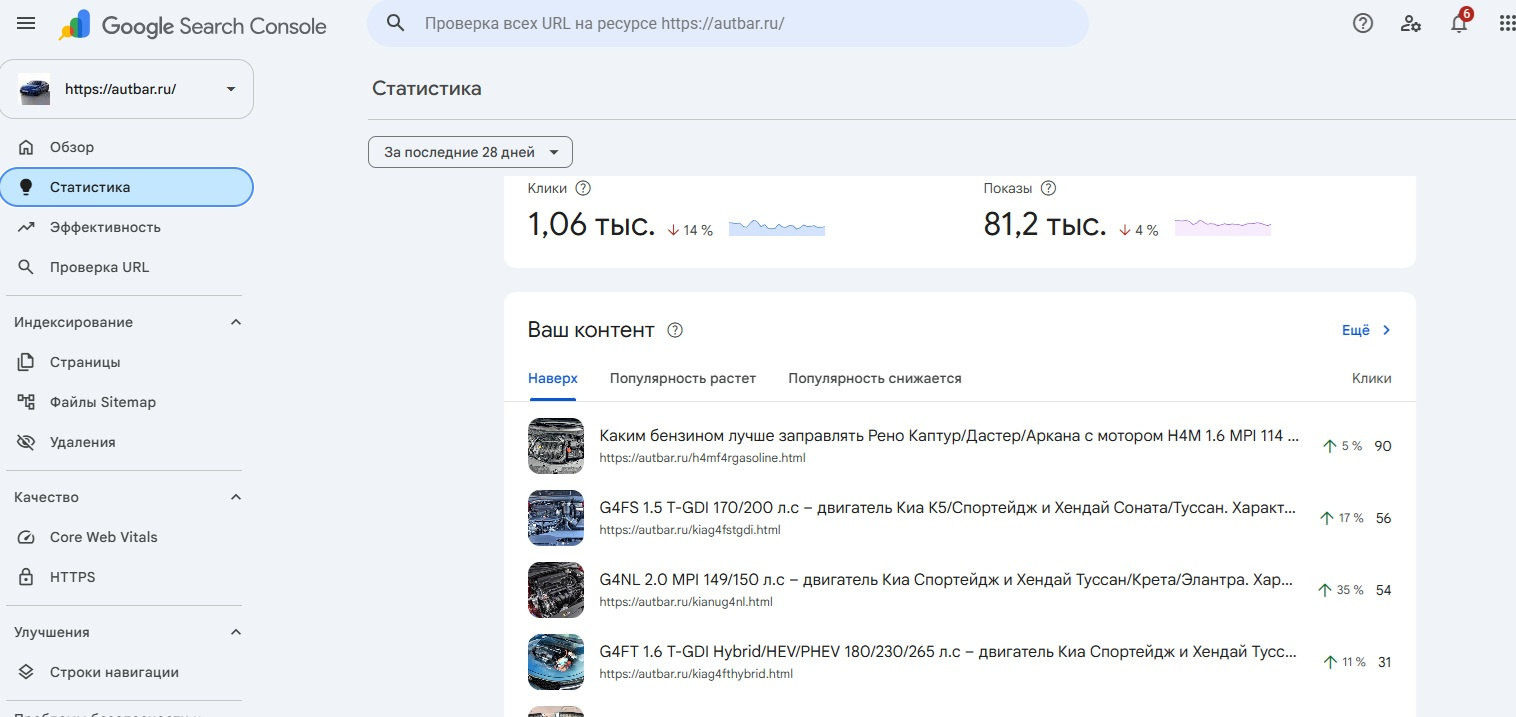Click the Ещё link
The height and width of the screenshot is (717, 1516).
[1356, 330]
